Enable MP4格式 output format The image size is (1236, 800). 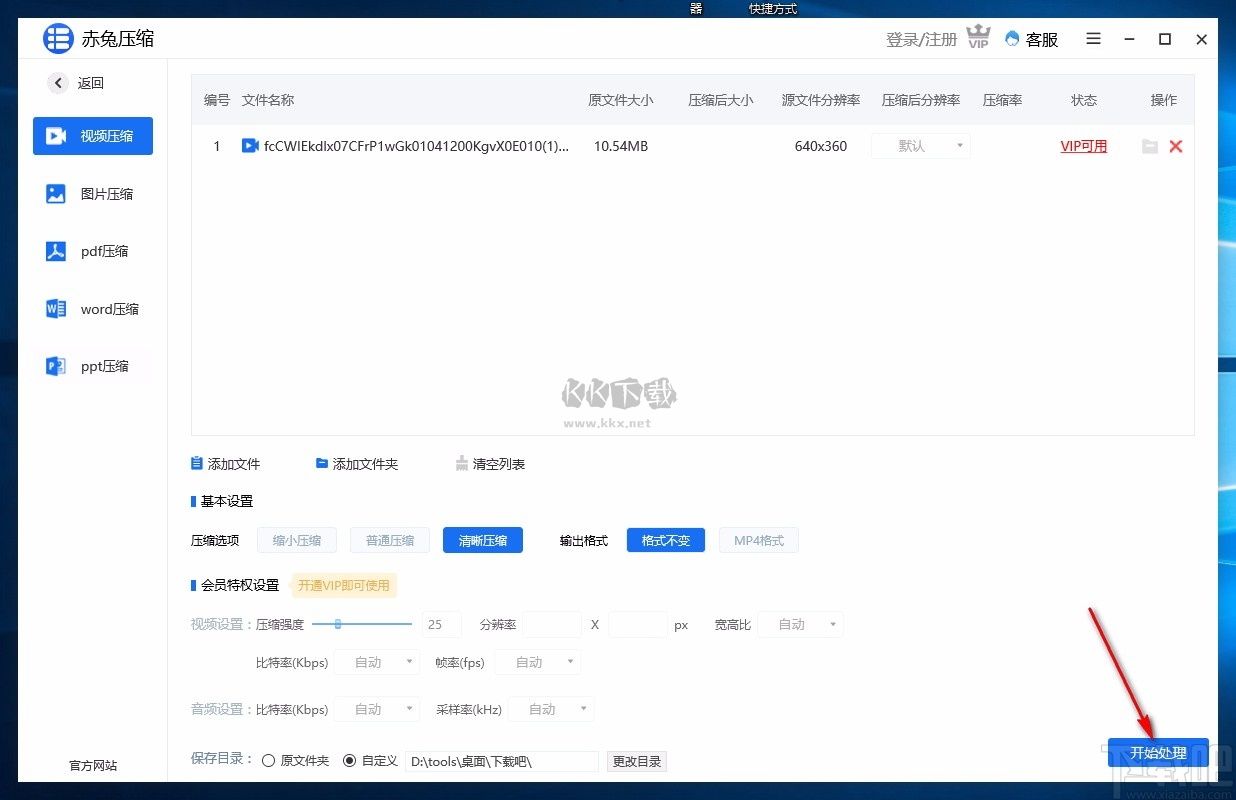point(758,540)
